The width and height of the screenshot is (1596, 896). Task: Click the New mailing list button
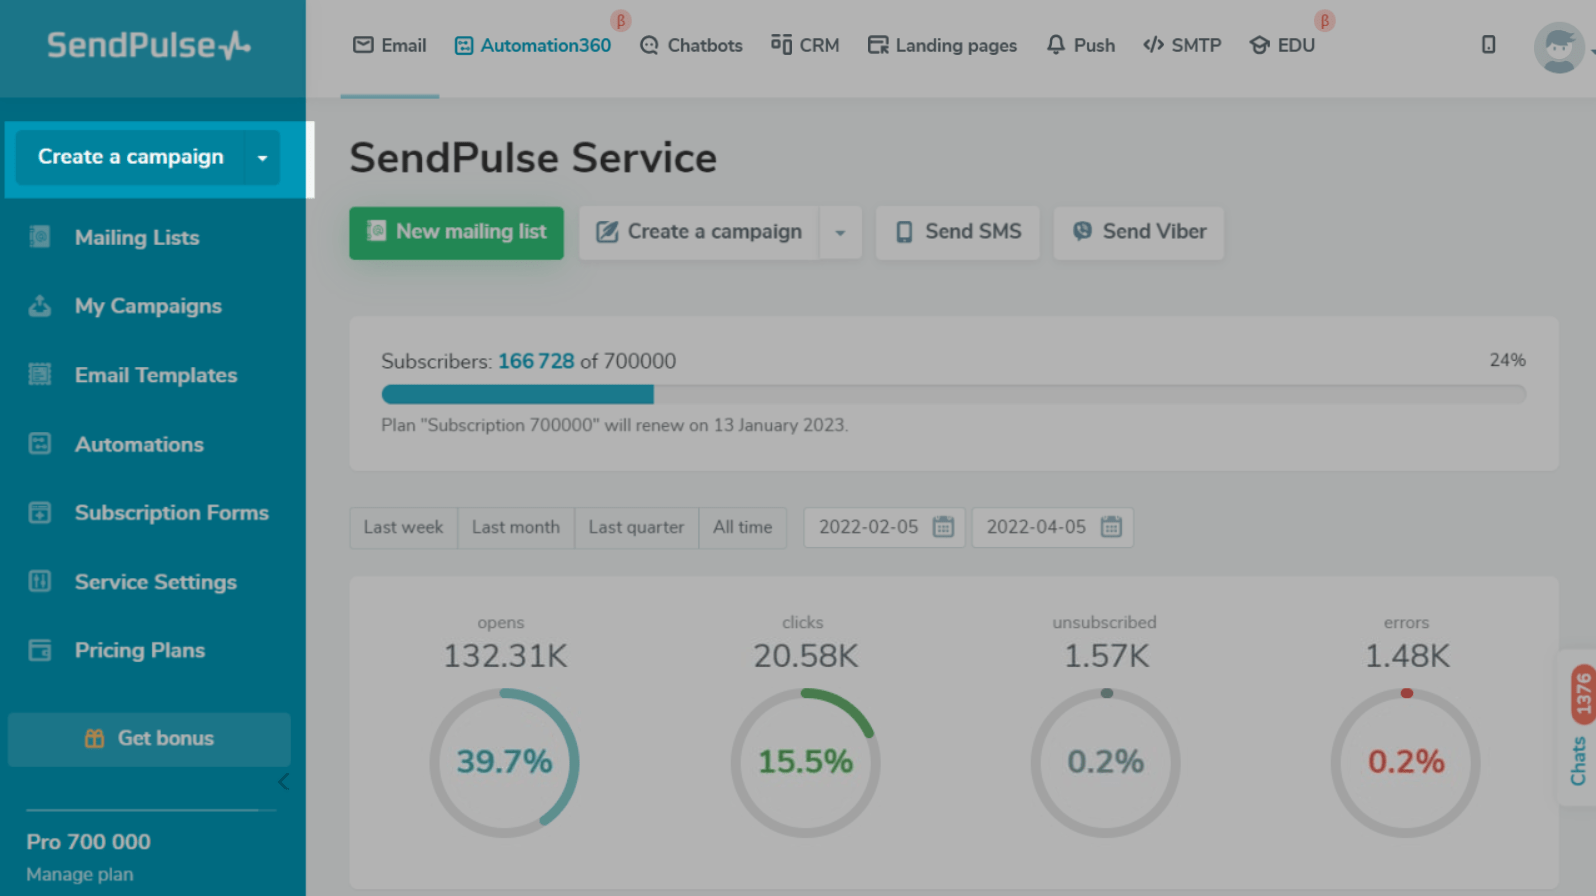456,233
